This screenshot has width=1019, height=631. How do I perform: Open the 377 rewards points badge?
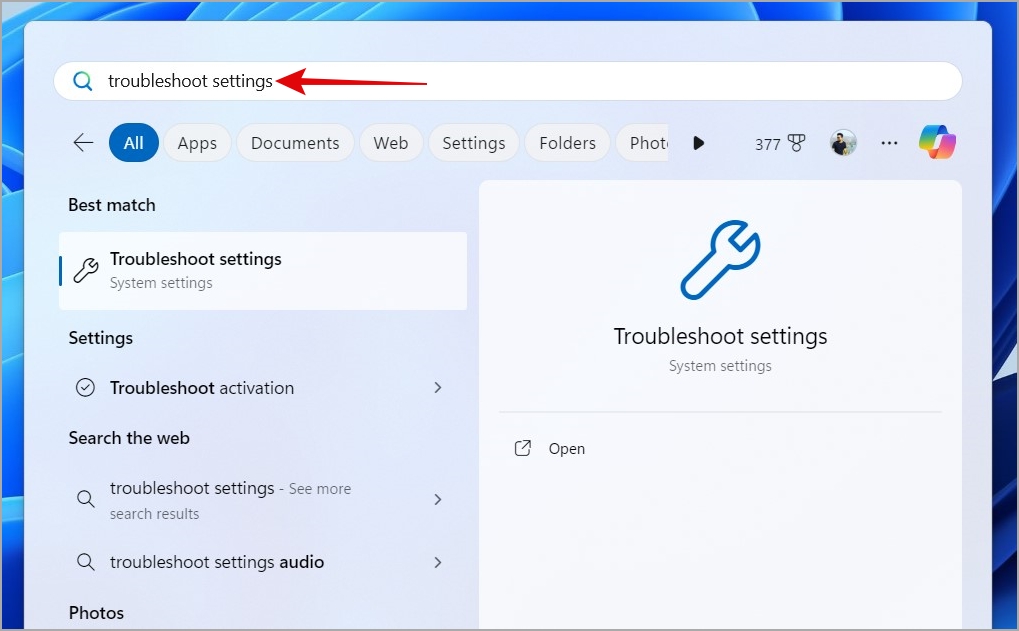[x=780, y=143]
